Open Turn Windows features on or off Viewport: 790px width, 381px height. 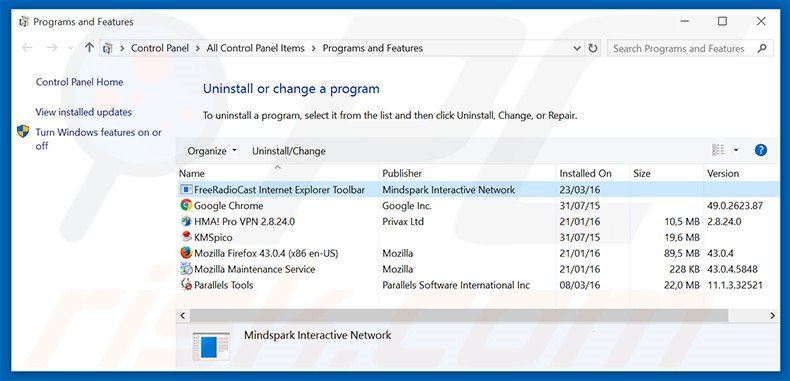click(x=99, y=139)
